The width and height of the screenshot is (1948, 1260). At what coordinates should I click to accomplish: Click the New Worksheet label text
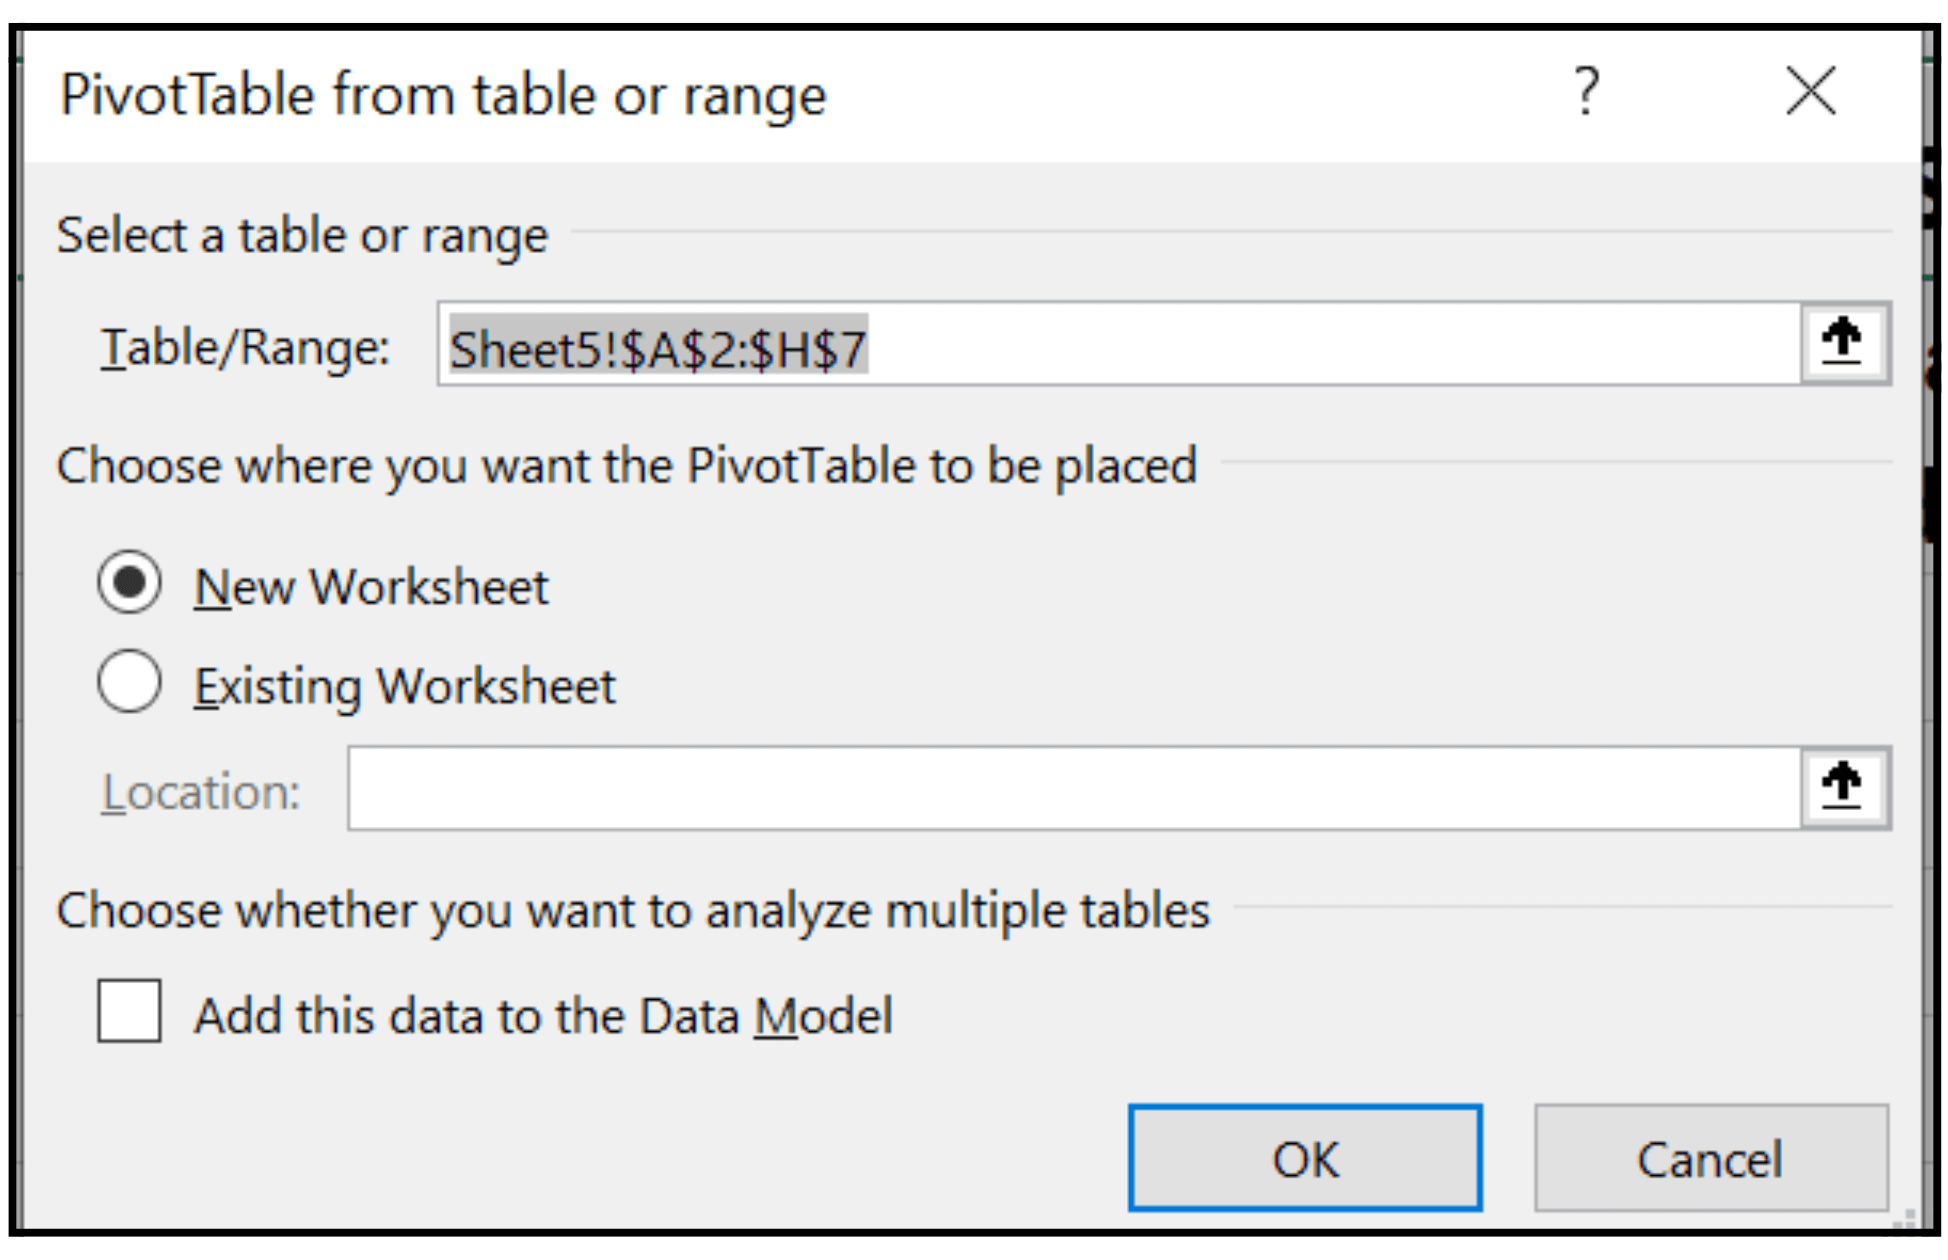tap(371, 588)
